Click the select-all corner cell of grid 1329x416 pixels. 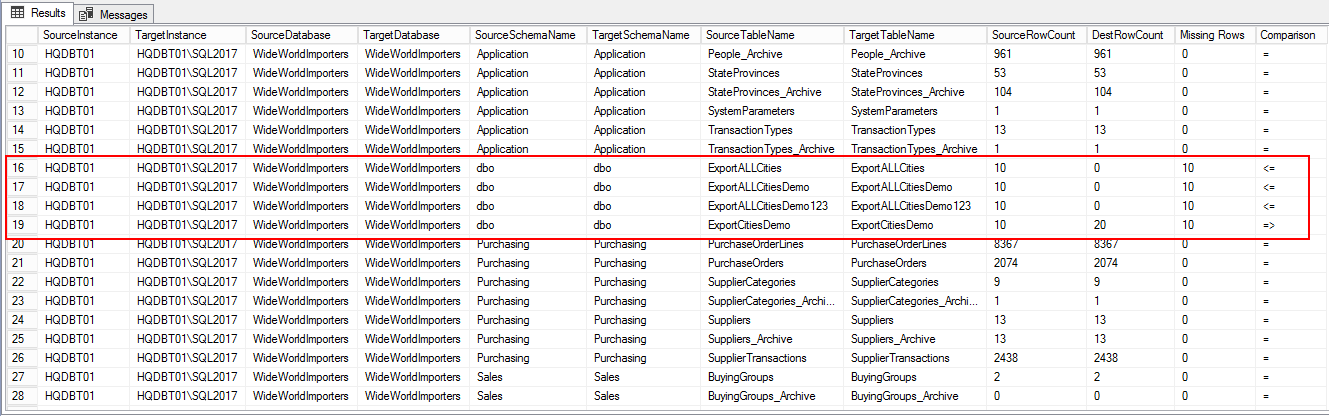[19, 35]
